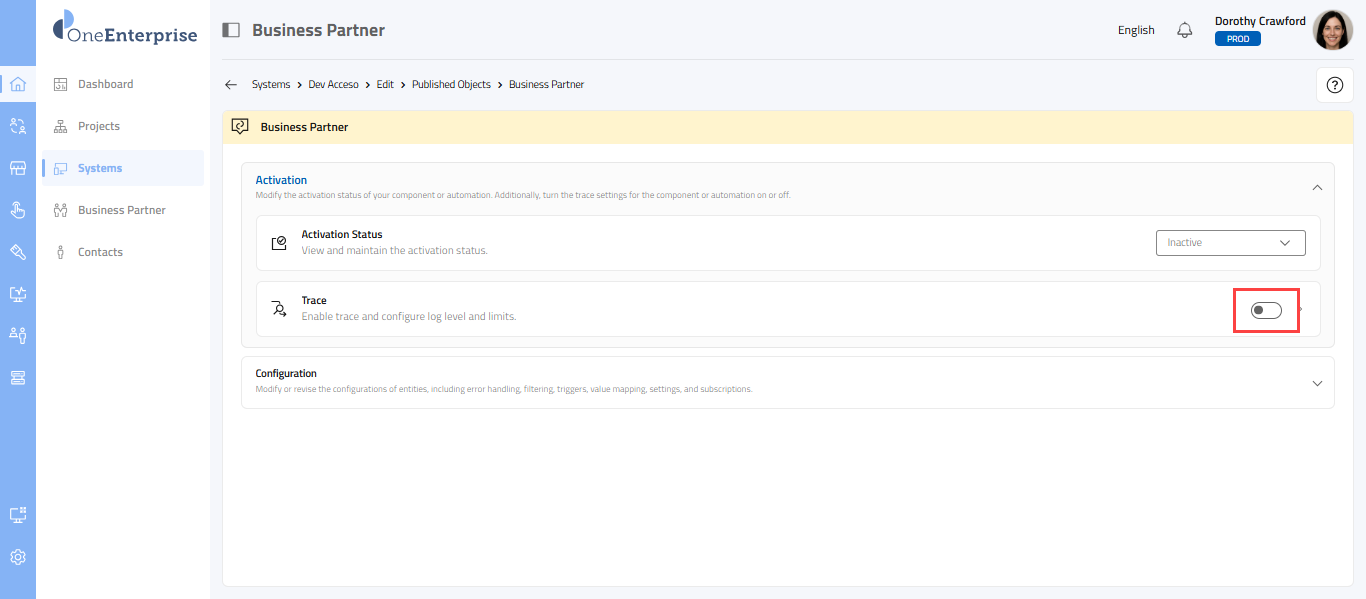Click the help question mark icon
The image size is (1366, 599).
1334,85
